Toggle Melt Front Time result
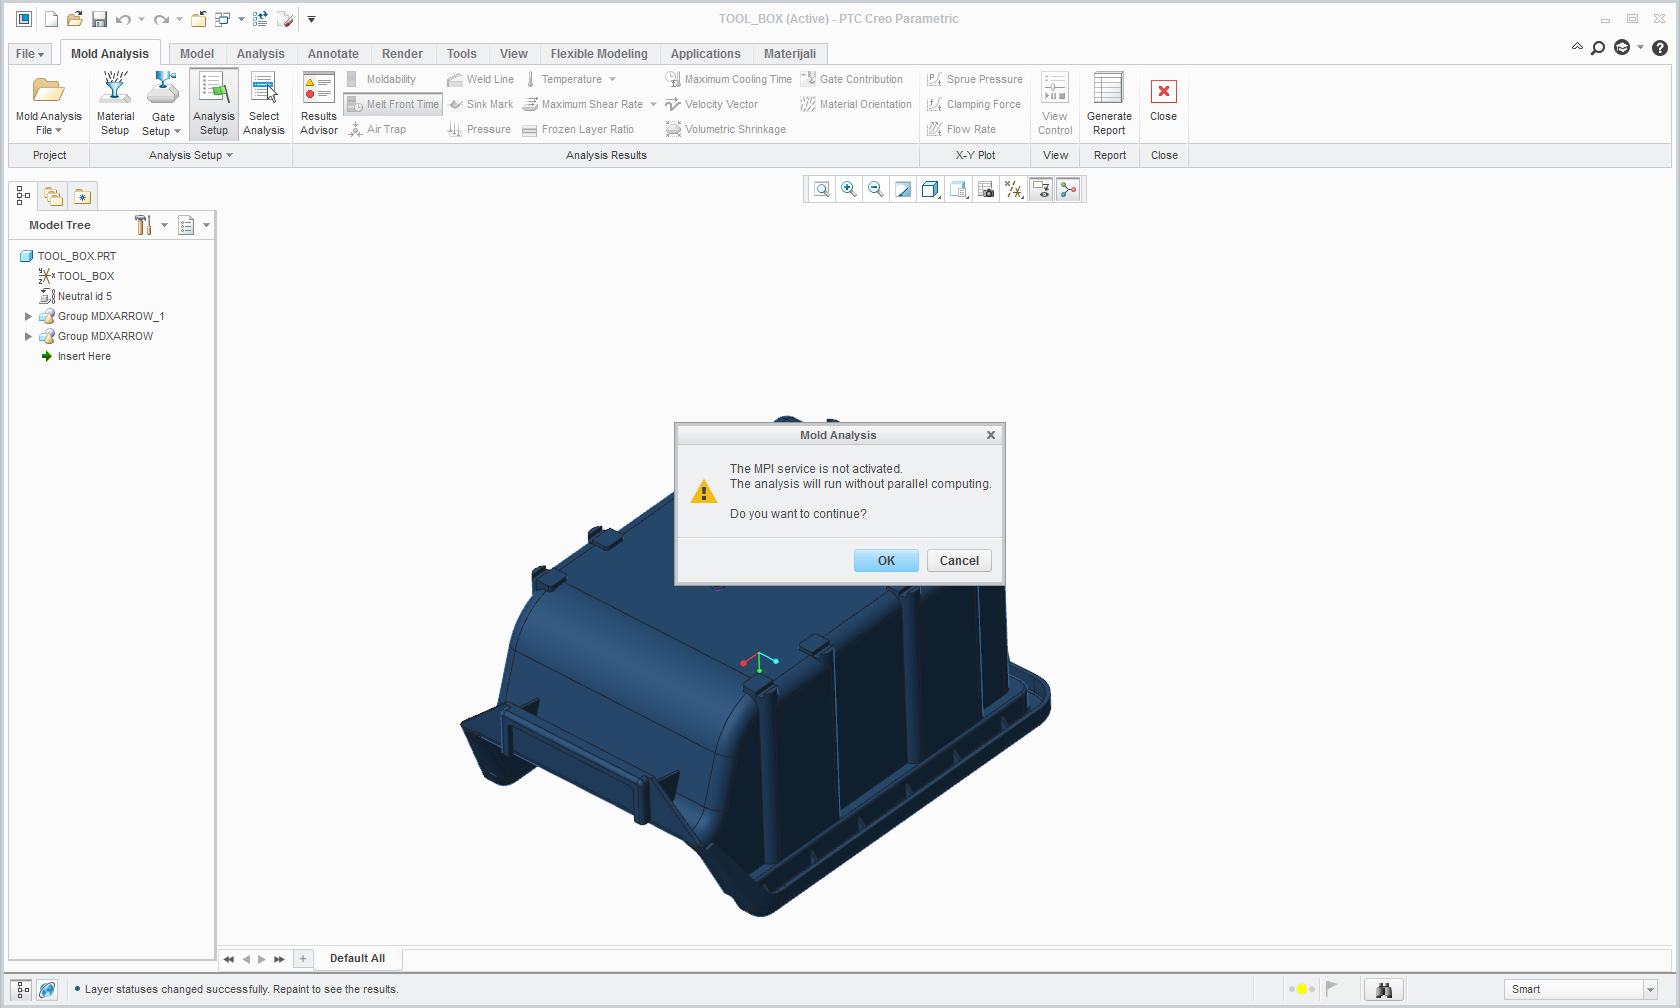 pyautogui.click(x=393, y=104)
